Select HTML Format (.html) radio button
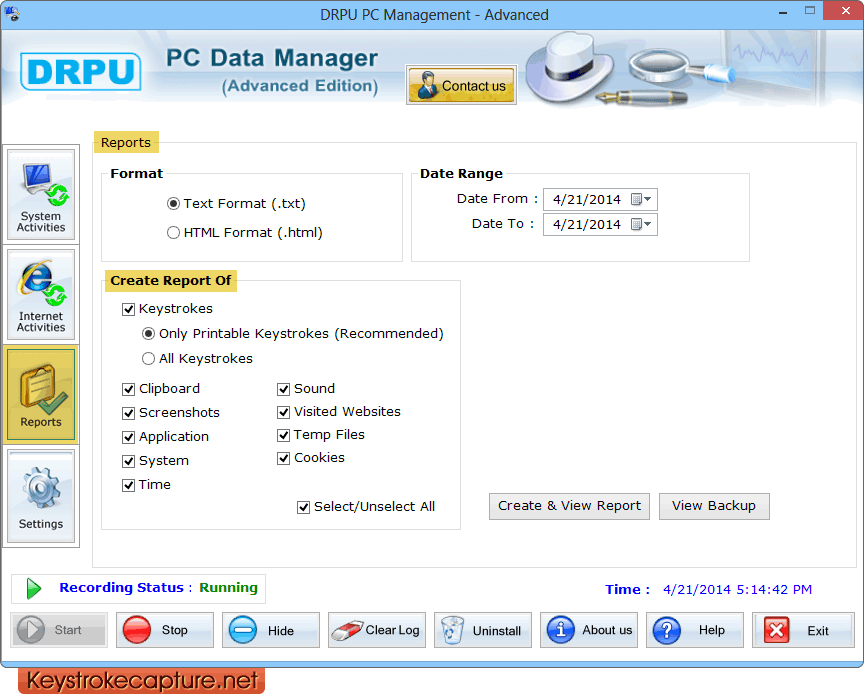 (x=174, y=233)
